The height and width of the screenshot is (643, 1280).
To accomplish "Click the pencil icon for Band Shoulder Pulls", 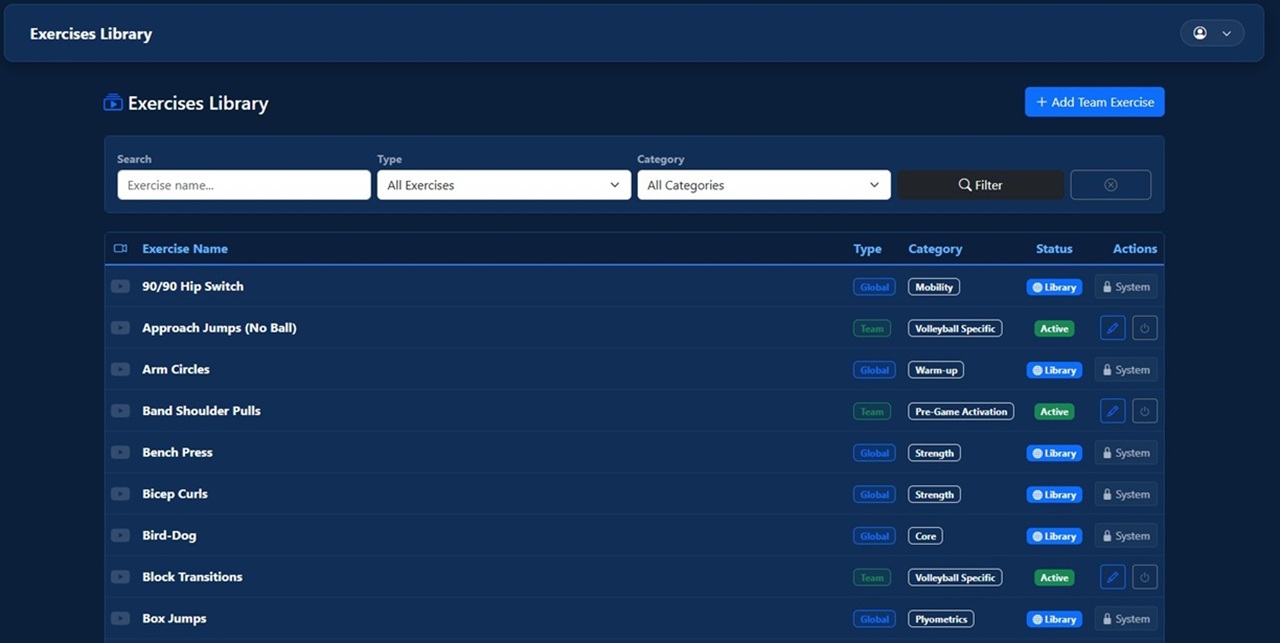I will pos(1112,411).
